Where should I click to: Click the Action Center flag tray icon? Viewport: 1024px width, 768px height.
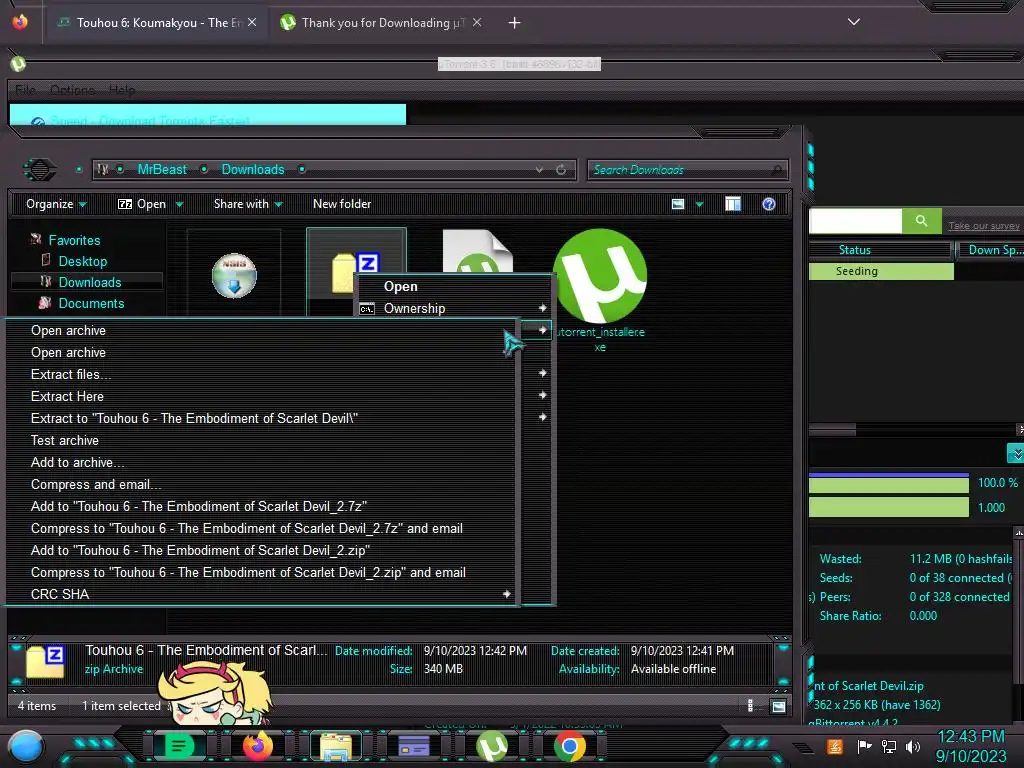(x=864, y=746)
